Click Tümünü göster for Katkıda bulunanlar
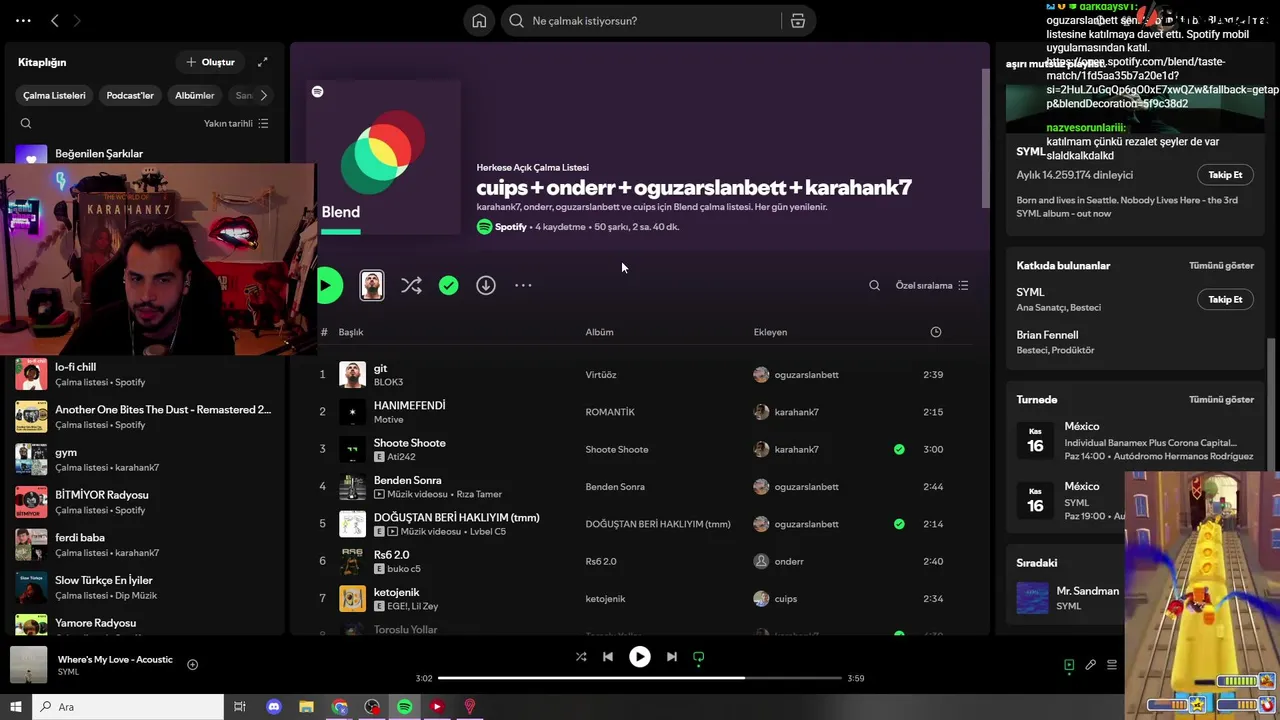 tap(1221, 266)
